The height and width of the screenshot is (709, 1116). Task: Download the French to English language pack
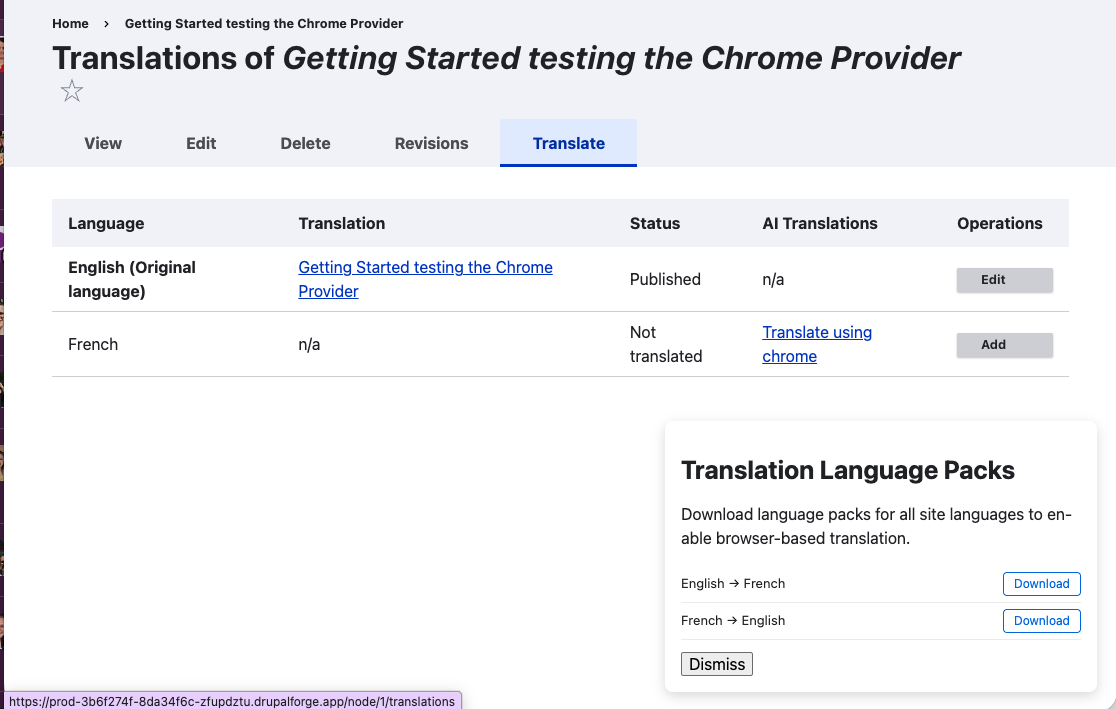point(1041,620)
